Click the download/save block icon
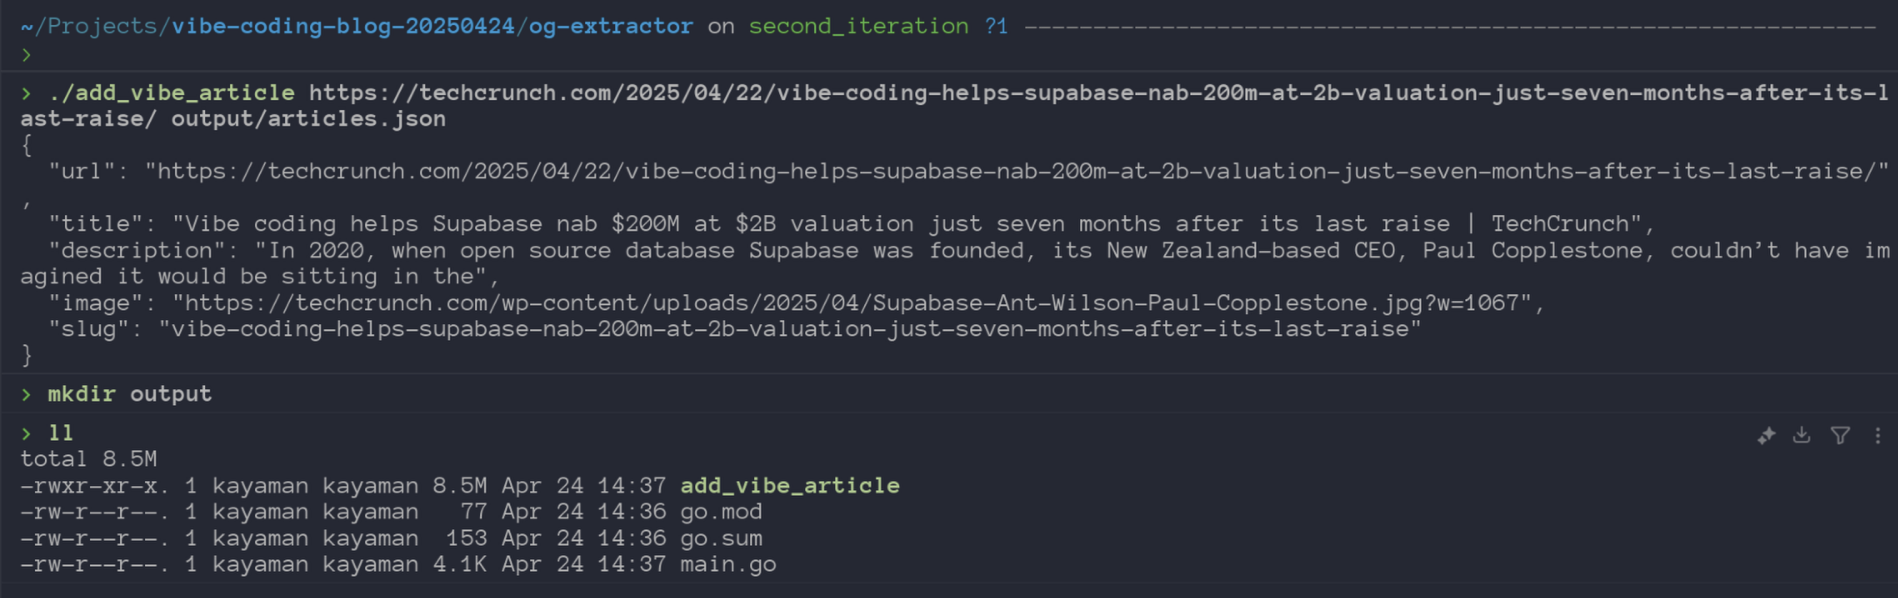 1802,435
